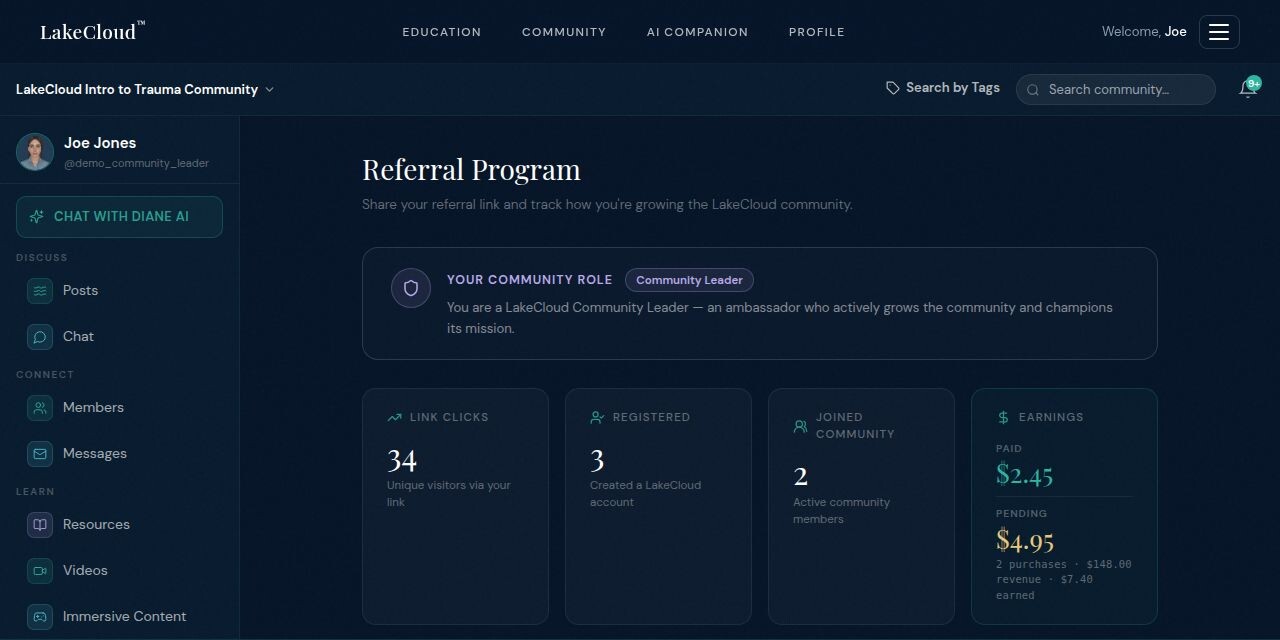This screenshot has width=1280, height=640.
Task: Click the trend arrow icon on Link Clicks
Action: pos(394,418)
